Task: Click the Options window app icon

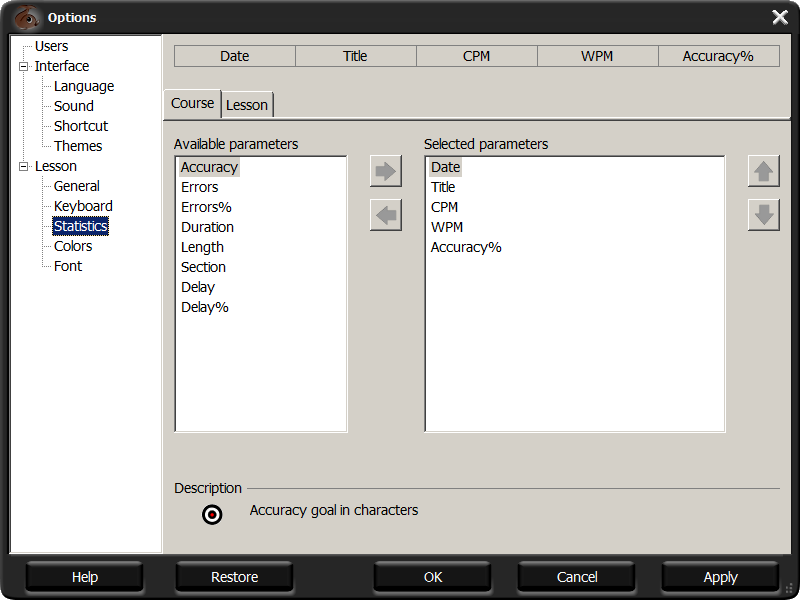Action: (27, 17)
